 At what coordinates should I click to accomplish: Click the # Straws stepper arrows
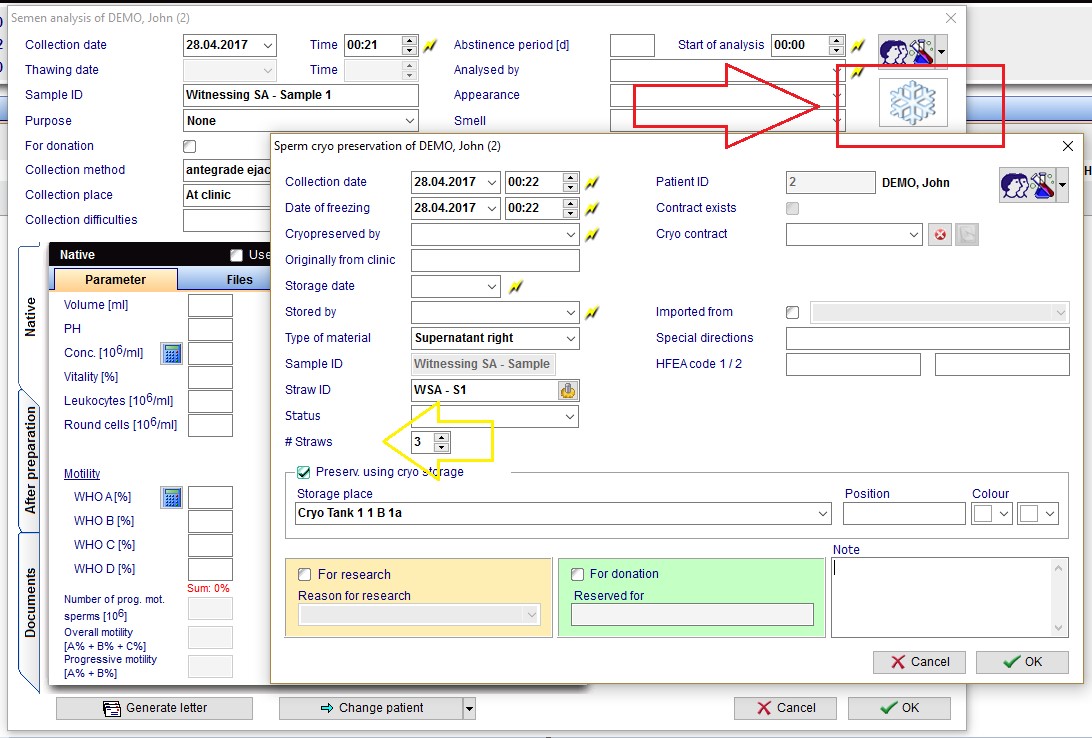point(442,442)
